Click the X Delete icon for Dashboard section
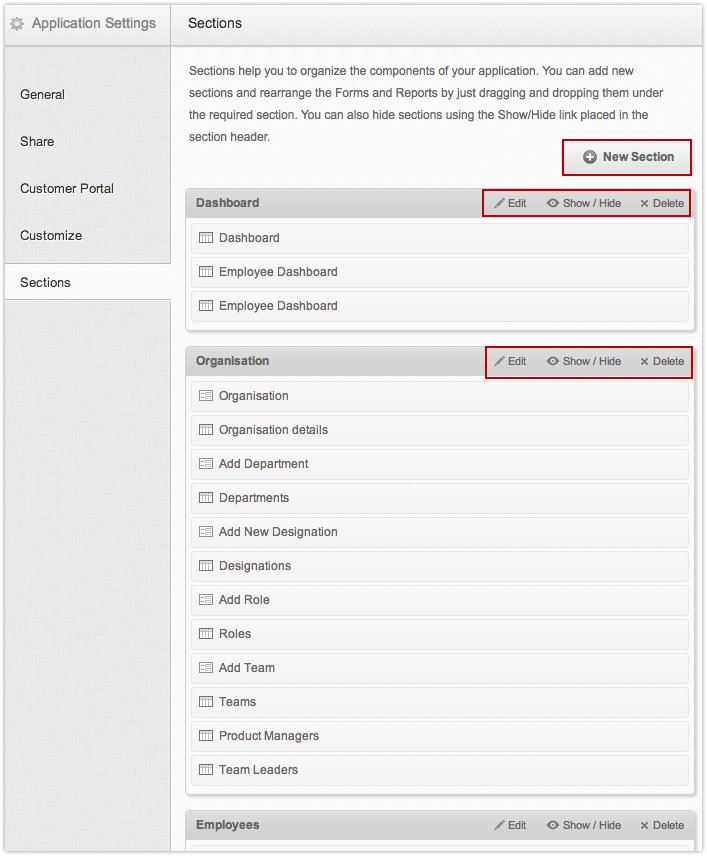This screenshot has height=856, width=707. click(644, 203)
